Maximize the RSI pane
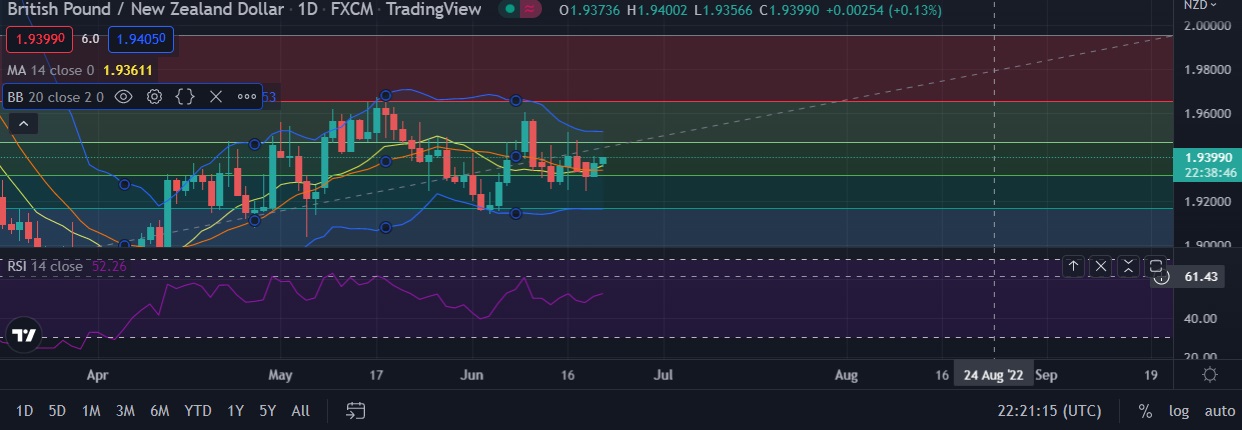Image resolution: width=1242 pixels, height=430 pixels. coord(1155,266)
